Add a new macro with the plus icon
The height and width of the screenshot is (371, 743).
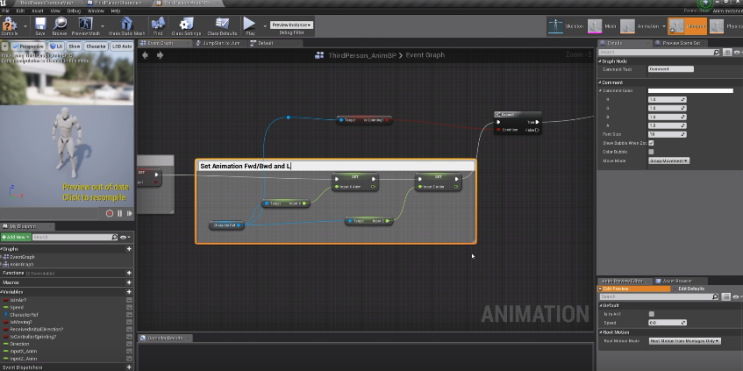pyautogui.click(x=129, y=282)
